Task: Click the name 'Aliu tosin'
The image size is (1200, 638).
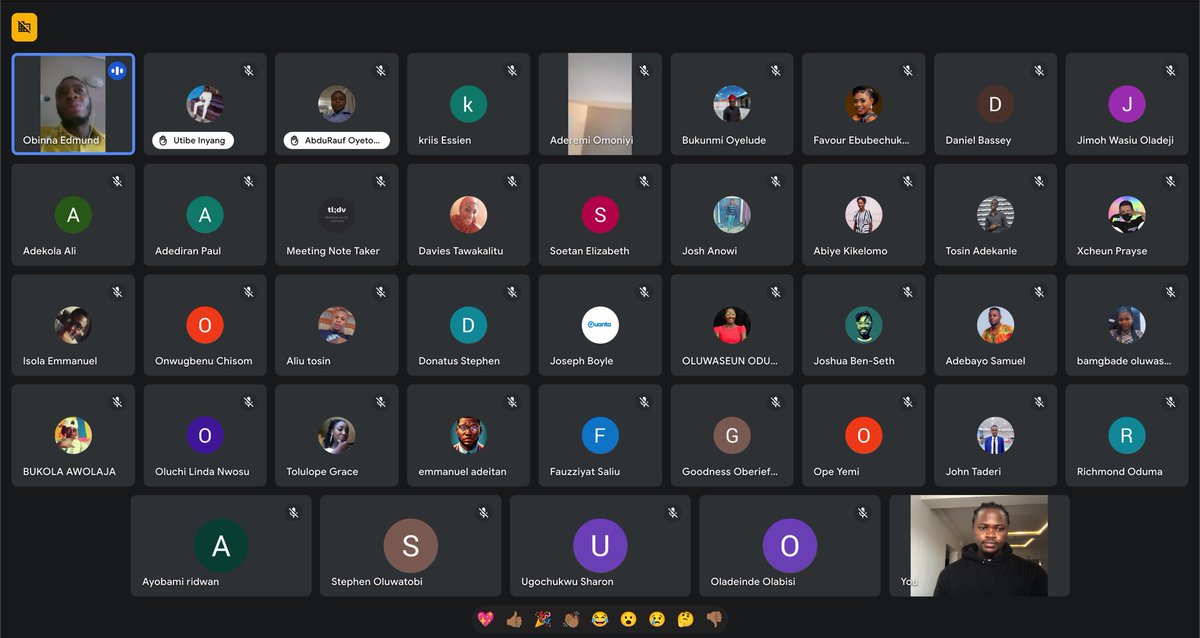Action: 308,361
